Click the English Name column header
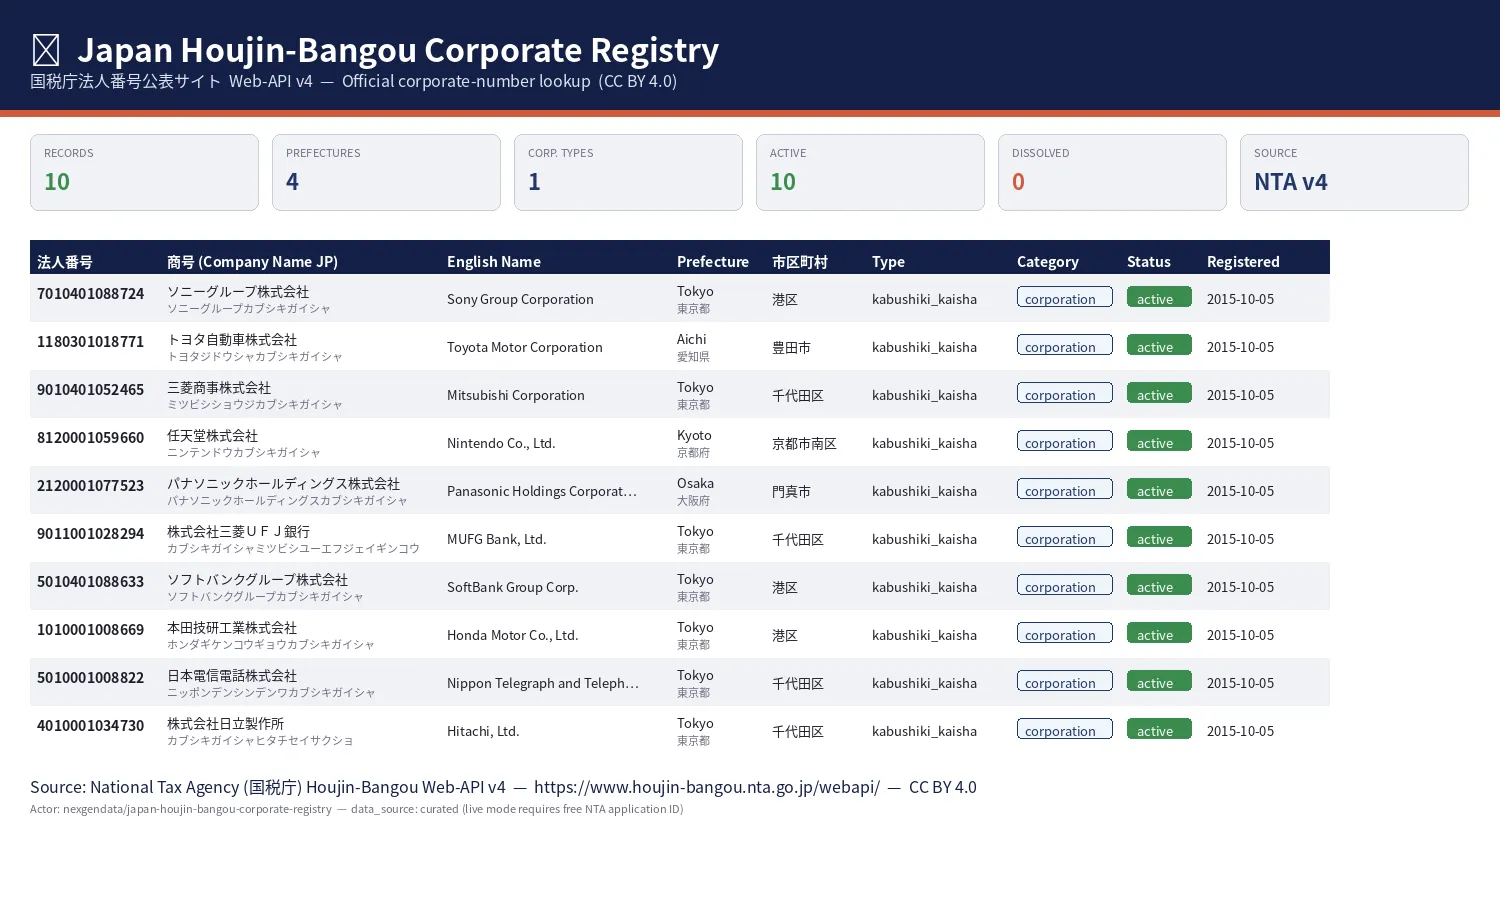 (494, 262)
